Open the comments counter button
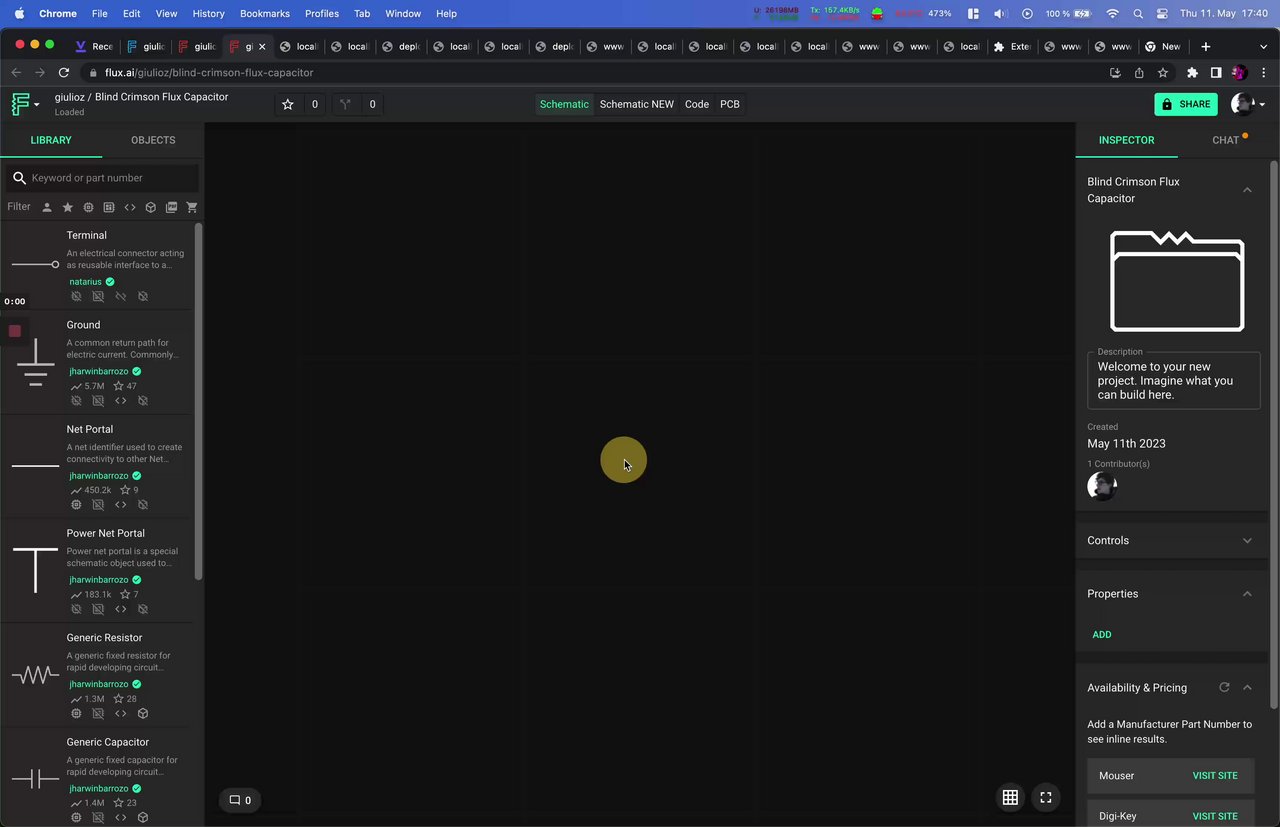 pos(240,800)
